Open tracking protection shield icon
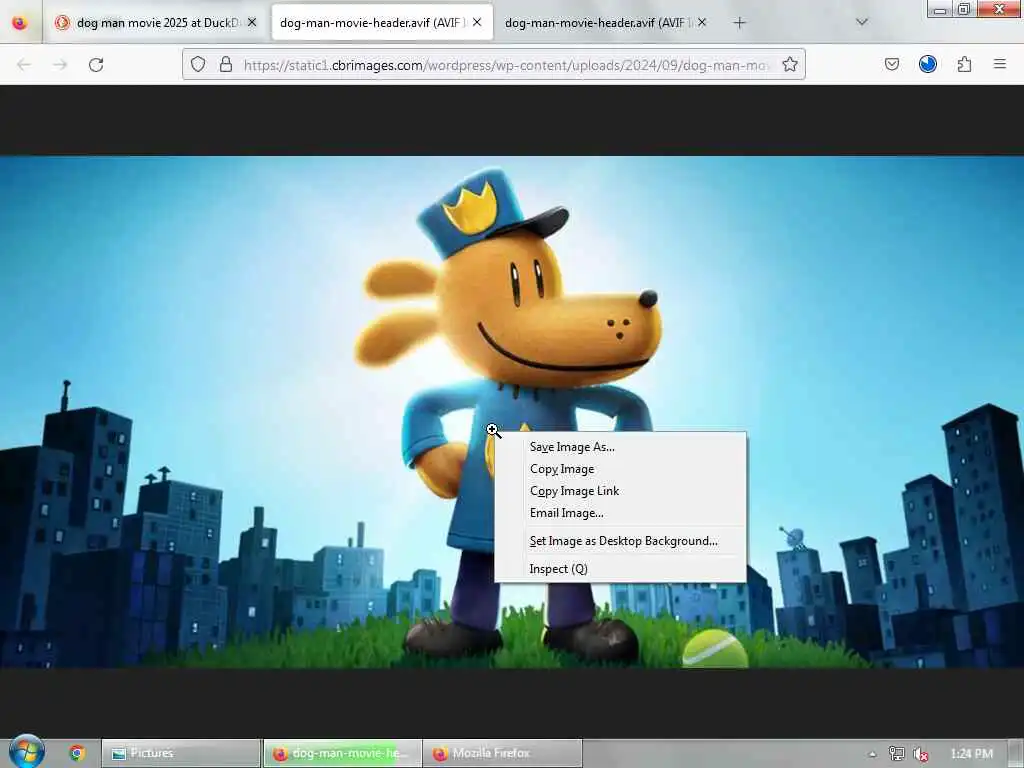The width and height of the screenshot is (1024, 768). [x=198, y=64]
